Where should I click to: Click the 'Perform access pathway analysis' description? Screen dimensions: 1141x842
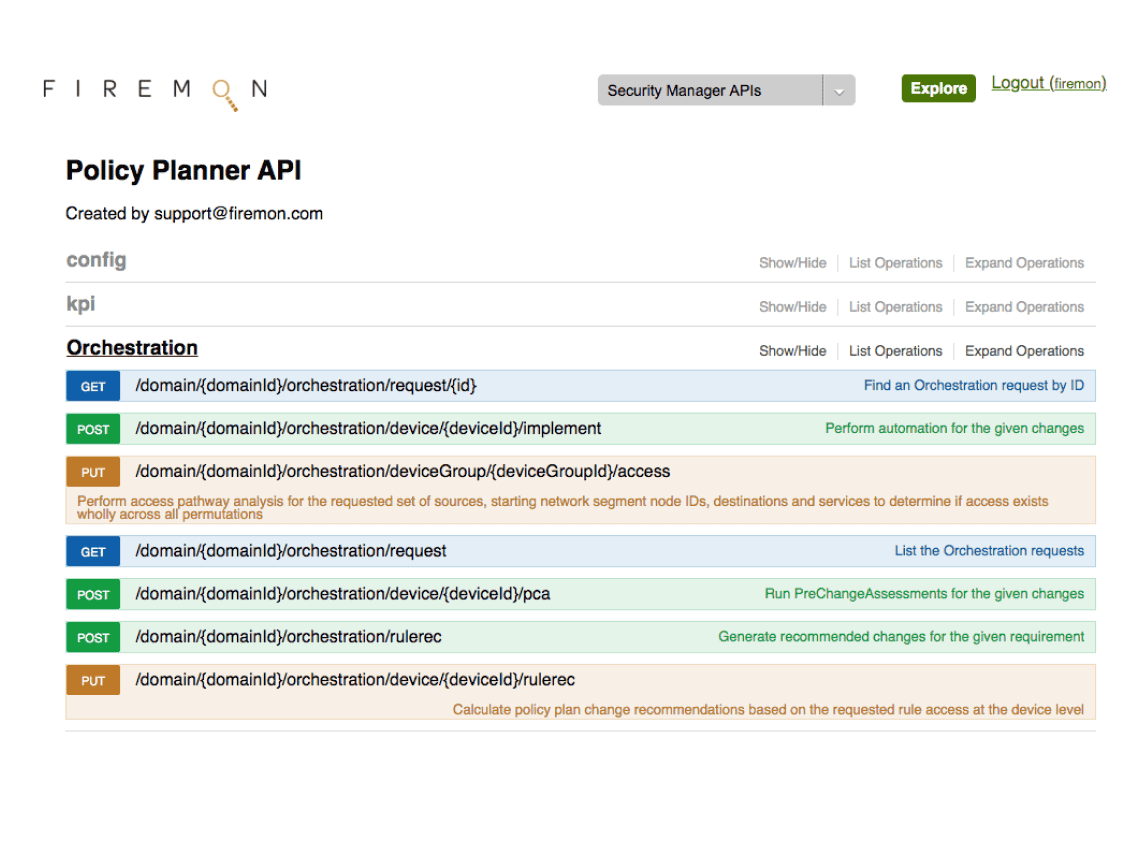click(x=562, y=507)
